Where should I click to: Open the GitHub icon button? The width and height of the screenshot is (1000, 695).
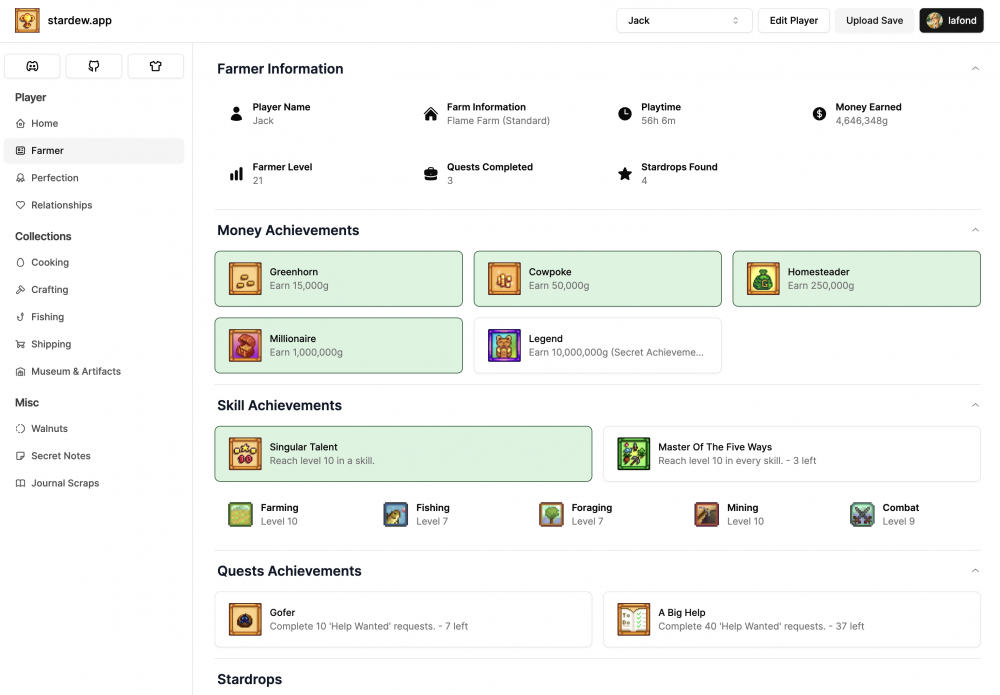[94, 66]
